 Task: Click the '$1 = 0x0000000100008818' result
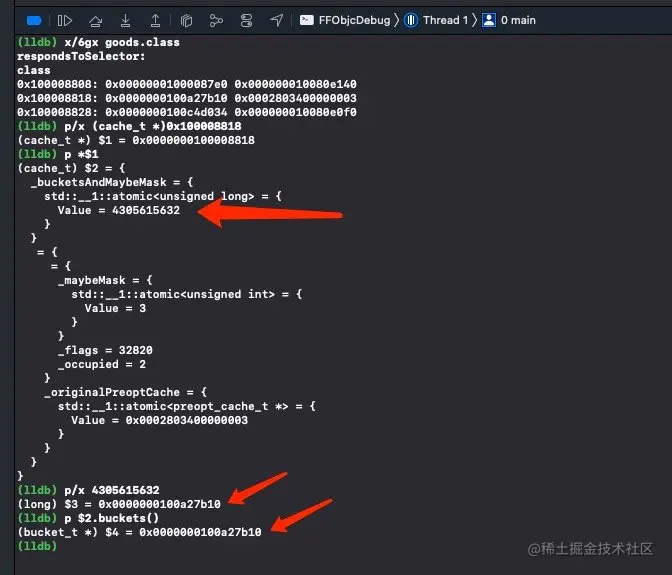pos(177,141)
